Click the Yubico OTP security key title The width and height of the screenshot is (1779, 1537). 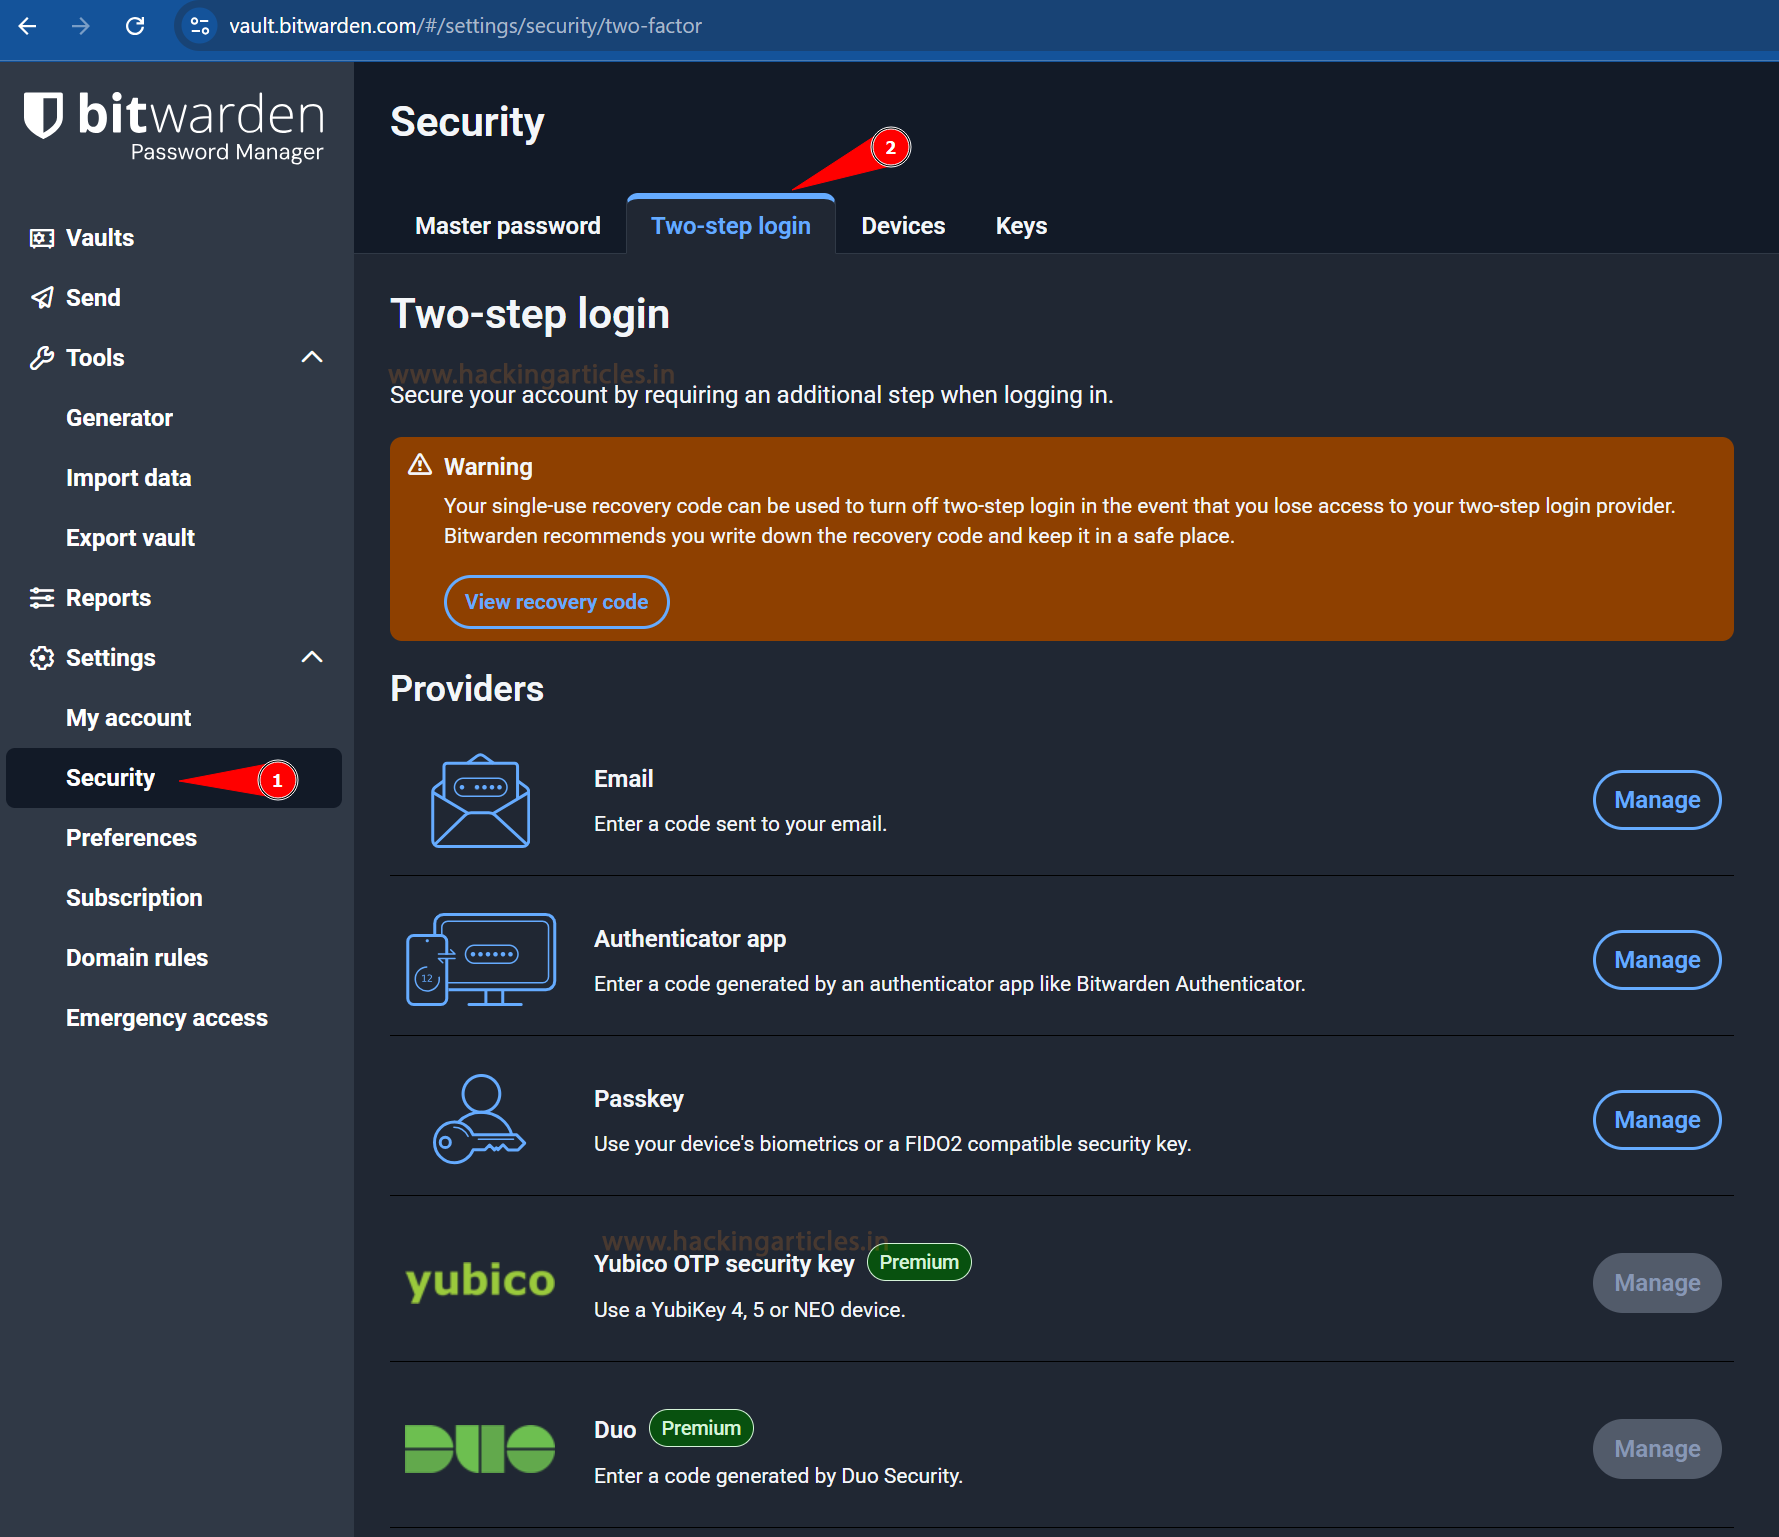pyautogui.click(x=724, y=1264)
